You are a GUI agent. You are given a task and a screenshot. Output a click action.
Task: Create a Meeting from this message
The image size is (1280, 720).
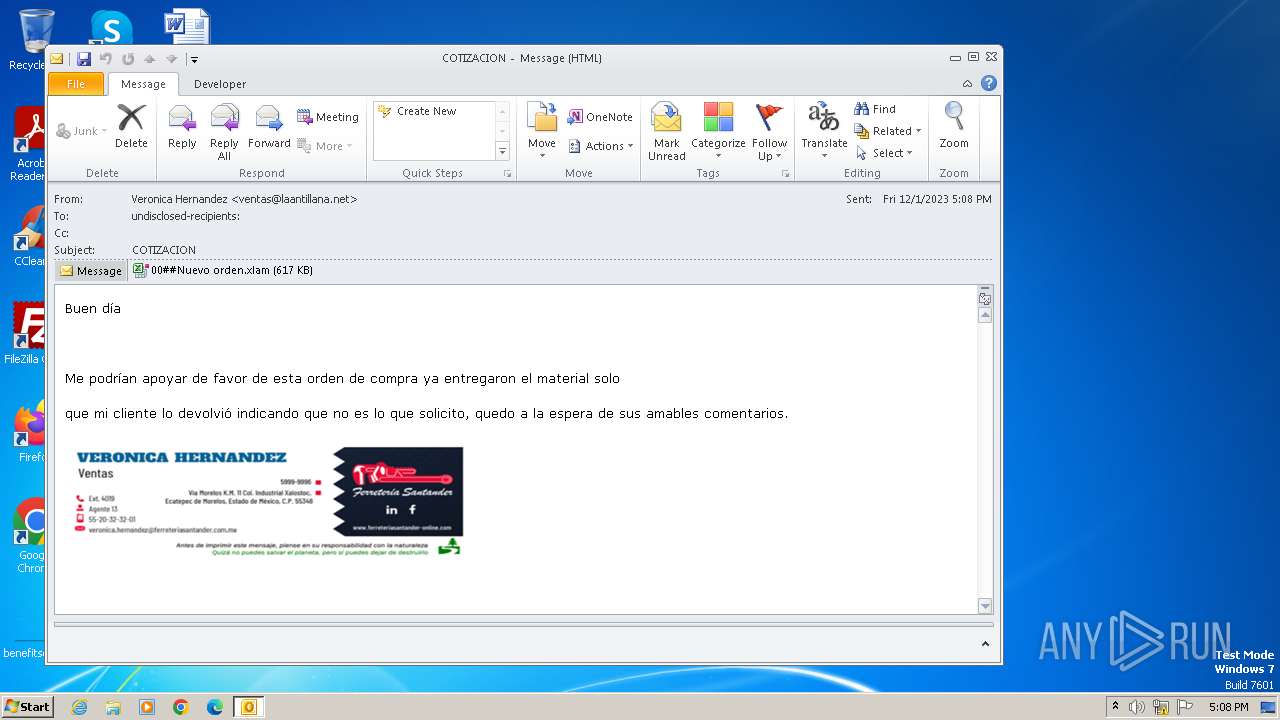[328, 117]
